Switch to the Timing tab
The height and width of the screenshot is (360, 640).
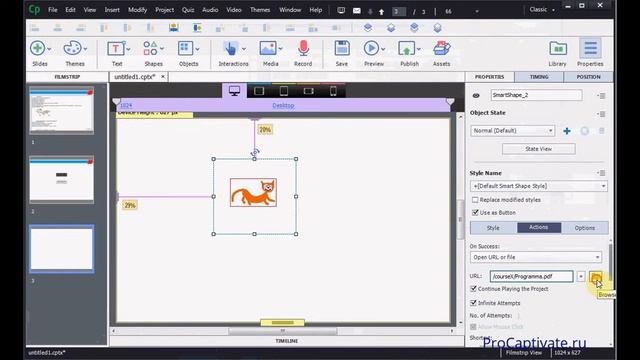click(x=539, y=77)
